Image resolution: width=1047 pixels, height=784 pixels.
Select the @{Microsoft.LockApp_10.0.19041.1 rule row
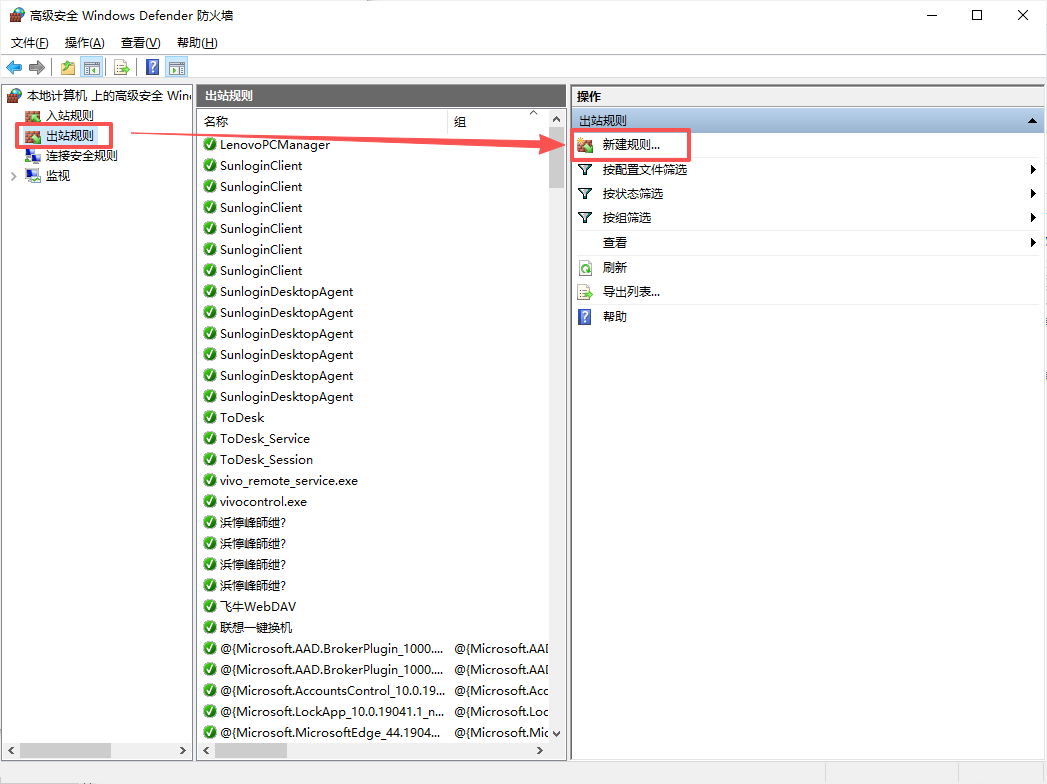point(374,711)
